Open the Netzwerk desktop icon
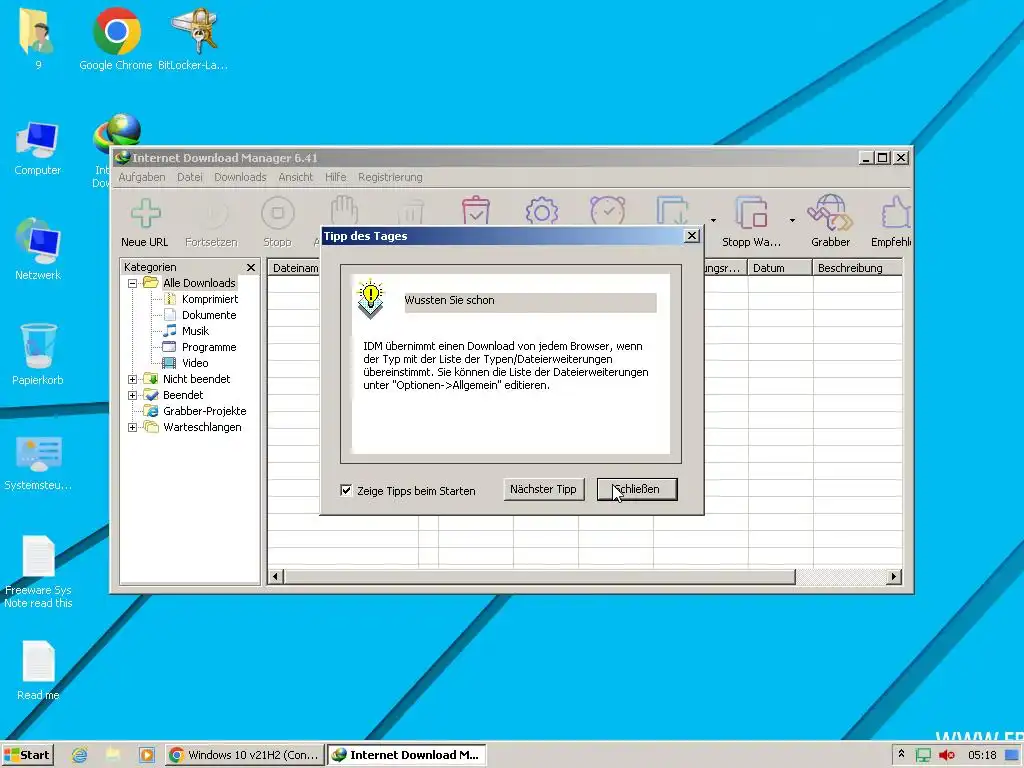Screen dimensions: 1024x768 tap(37, 249)
